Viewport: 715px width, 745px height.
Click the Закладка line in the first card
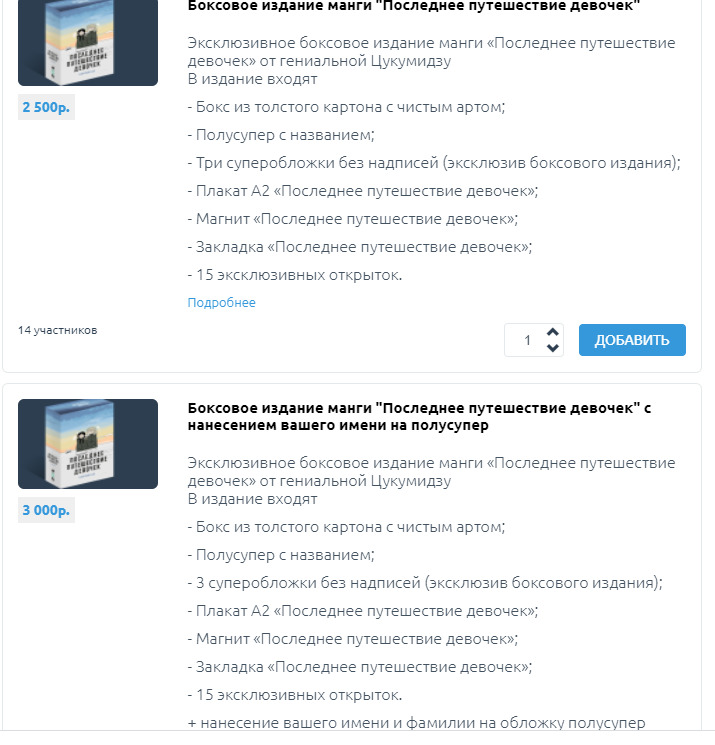(360, 247)
